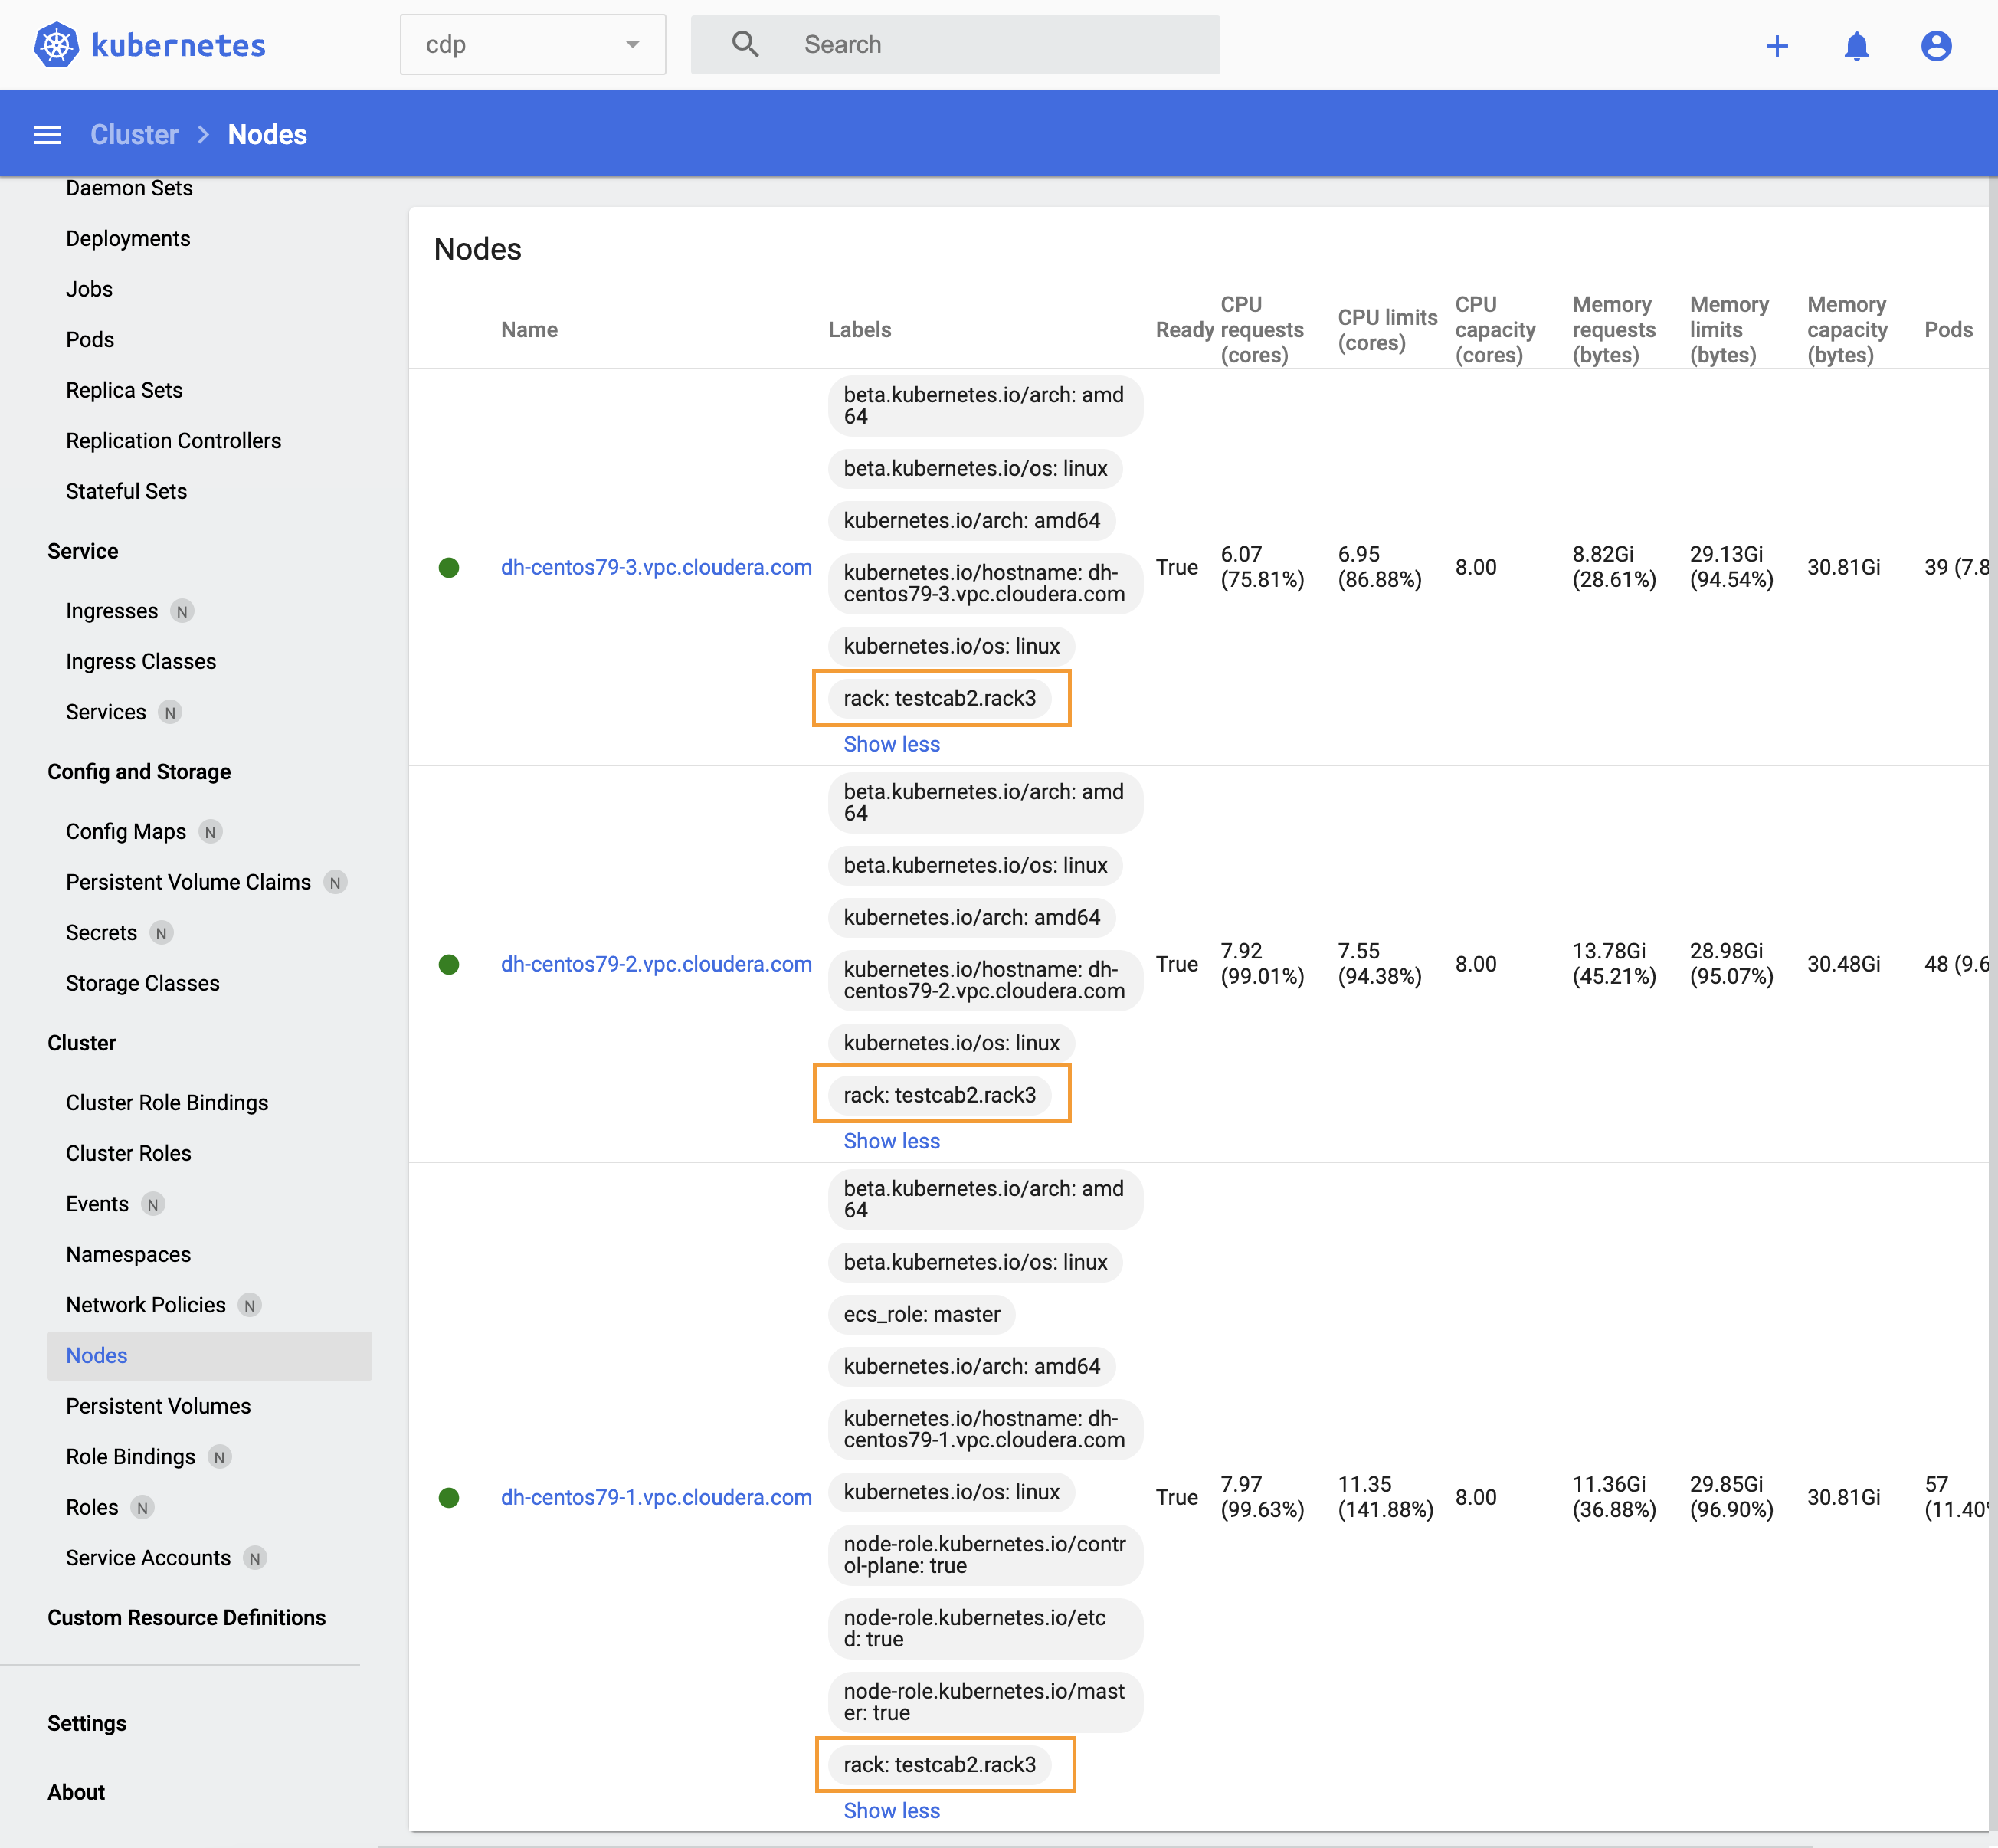Image resolution: width=1998 pixels, height=1848 pixels.
Task: Select Pods in the sidebar
Action: point(90,340)
